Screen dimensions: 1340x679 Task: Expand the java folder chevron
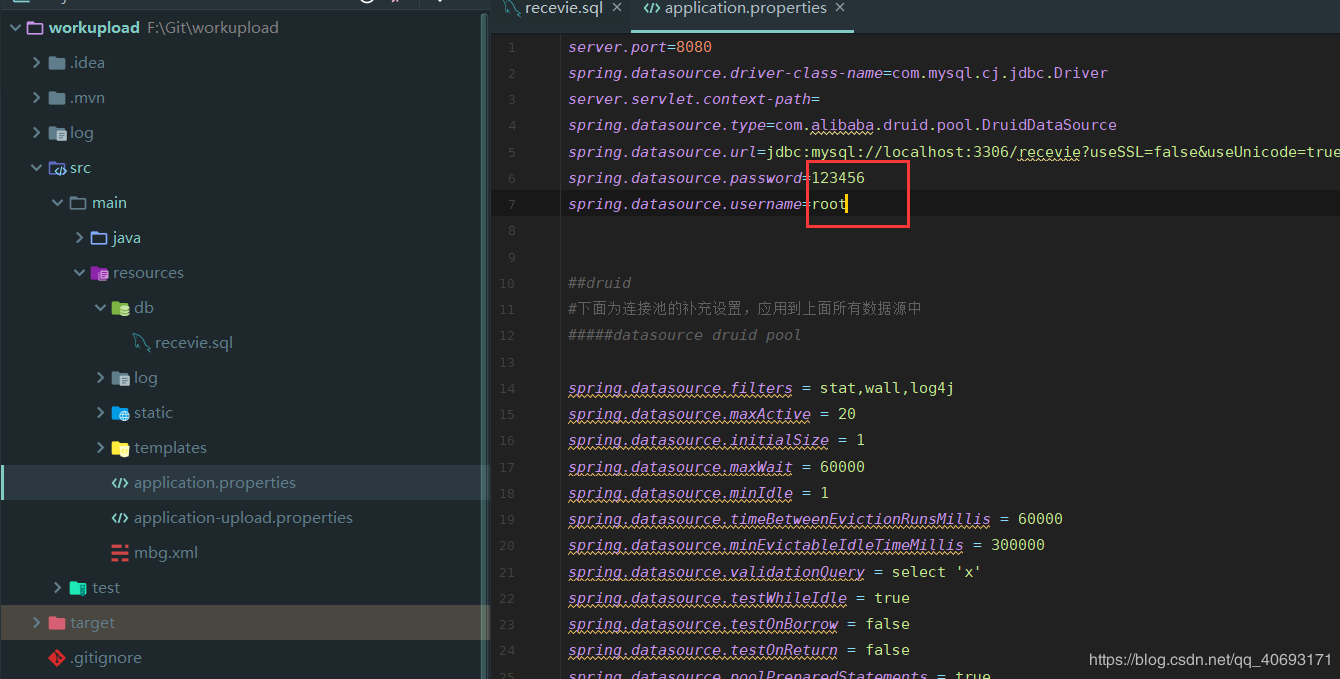click(79, 238)
